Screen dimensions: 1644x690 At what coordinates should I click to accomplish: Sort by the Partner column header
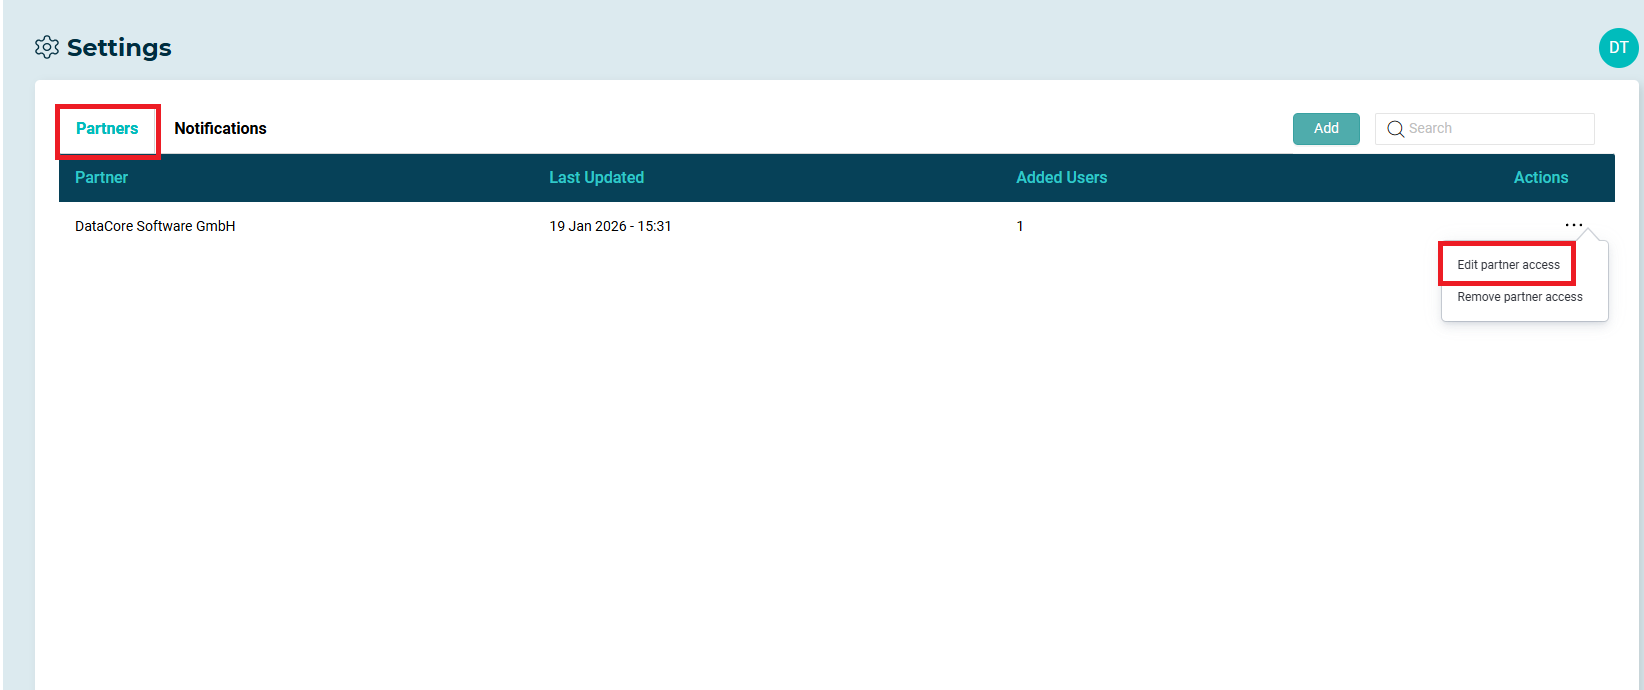pyautogui.click(x=101, y=178)
